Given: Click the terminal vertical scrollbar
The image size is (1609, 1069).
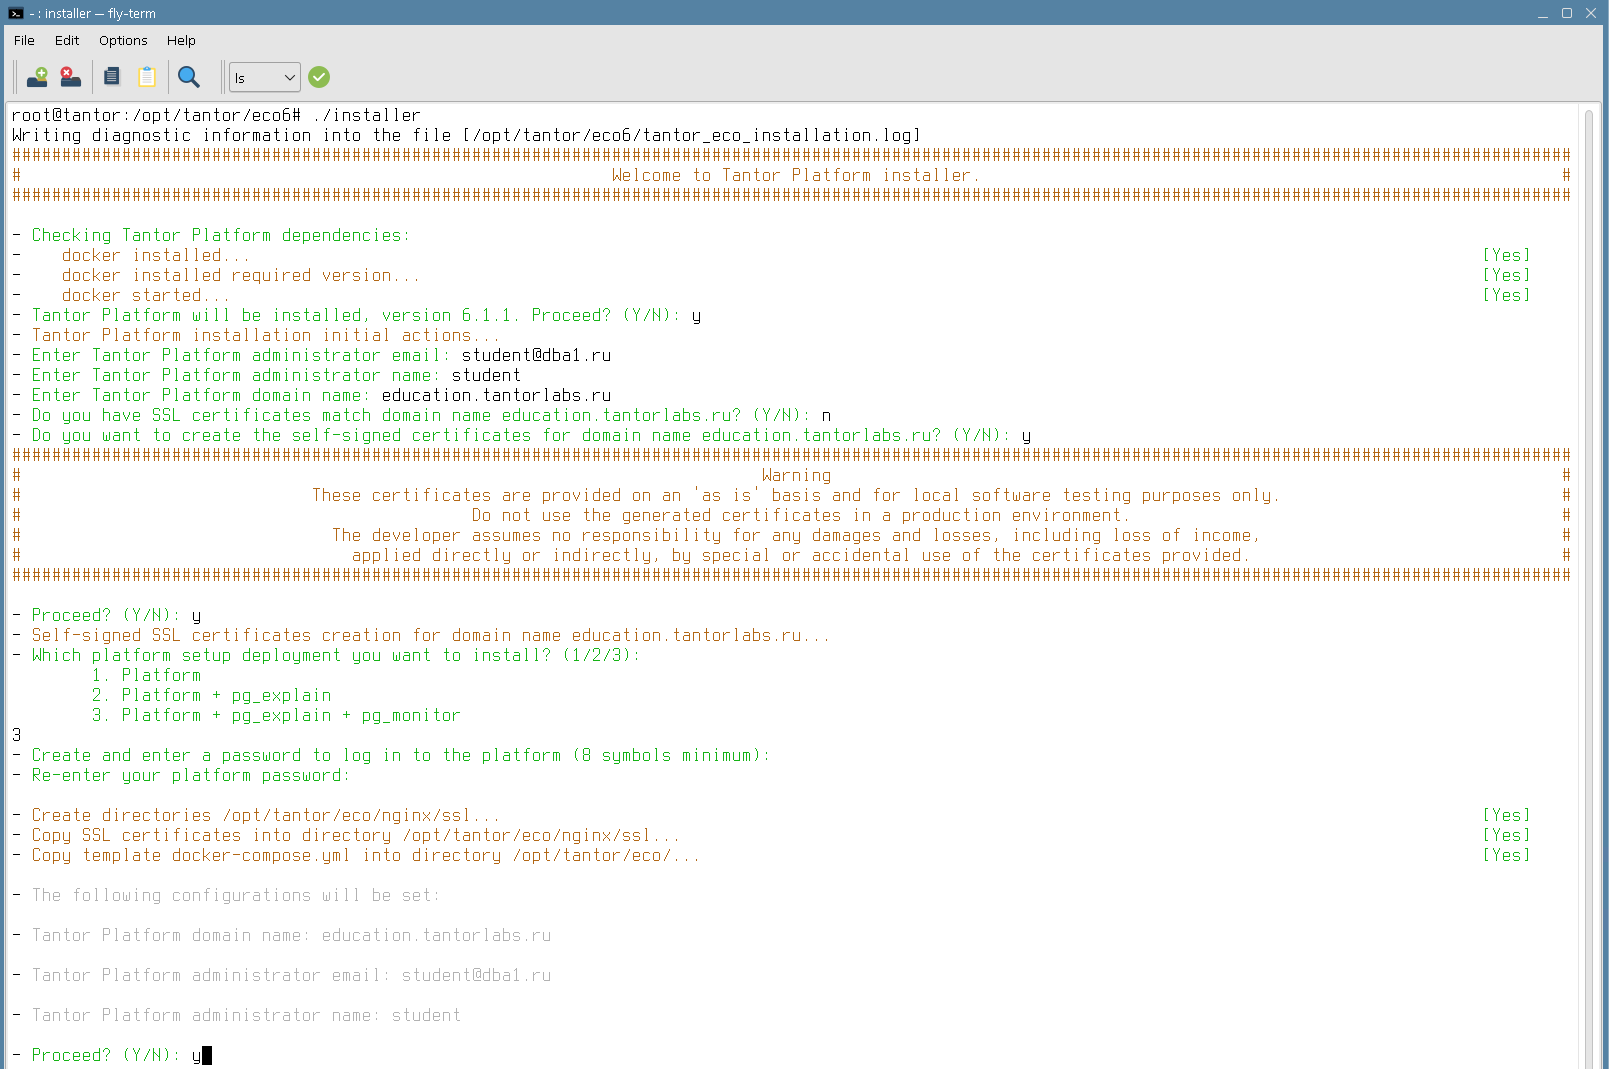Looking at the screenshot, I should pyautogui.click(x=1588, y=580).
